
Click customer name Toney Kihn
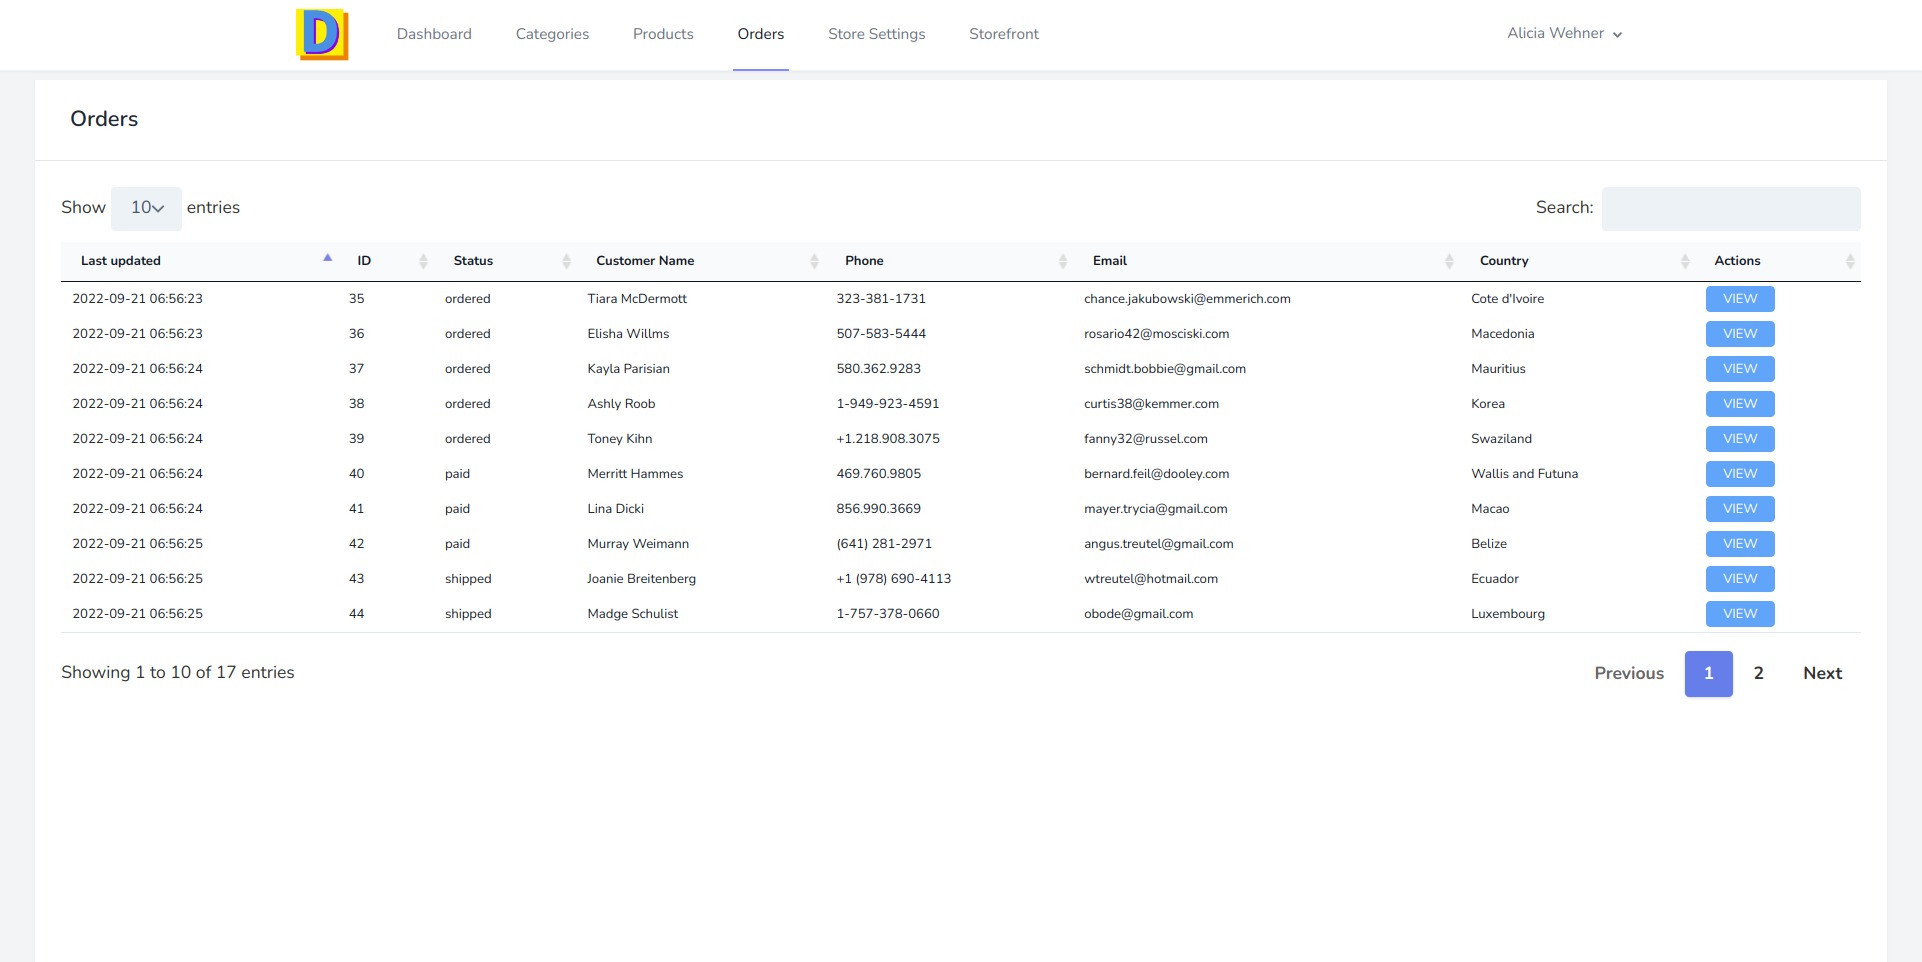click(x=619, y=439)
